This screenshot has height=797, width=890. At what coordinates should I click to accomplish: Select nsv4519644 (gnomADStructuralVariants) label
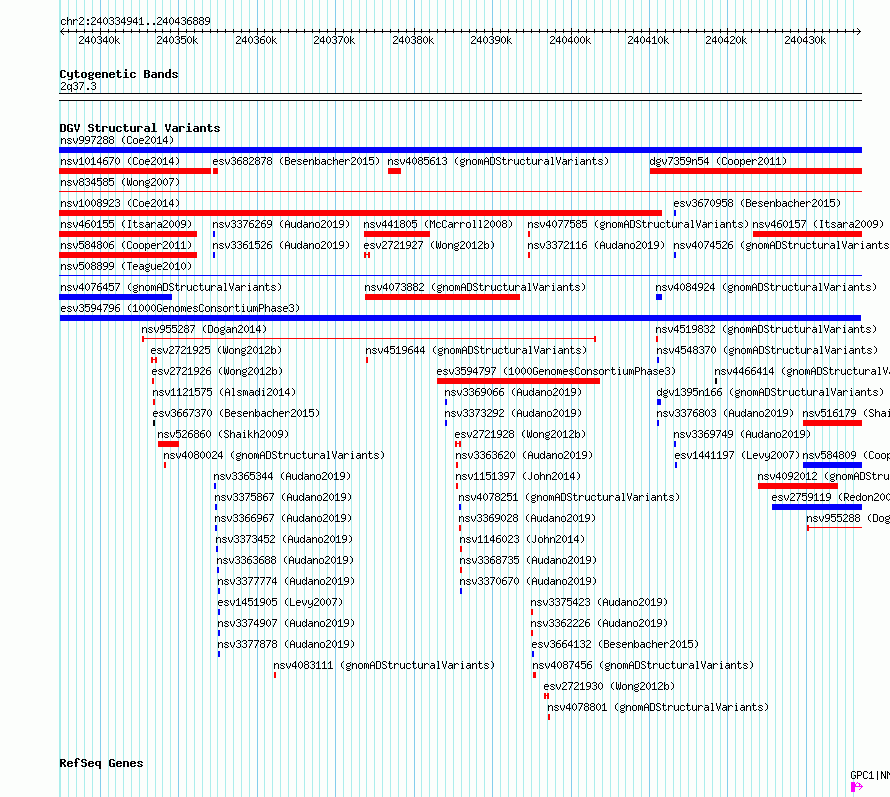(476, 350)
